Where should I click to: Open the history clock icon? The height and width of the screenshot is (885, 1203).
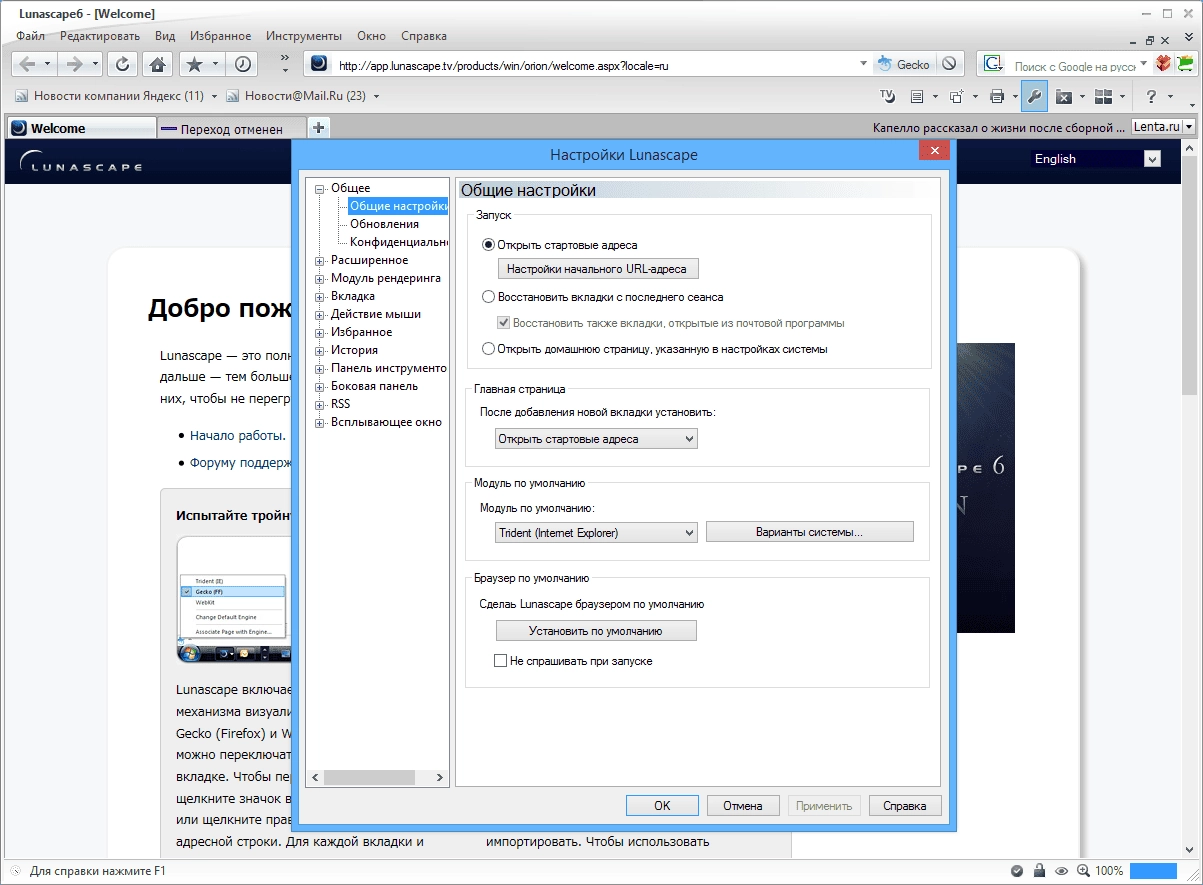tap(242, 64)
